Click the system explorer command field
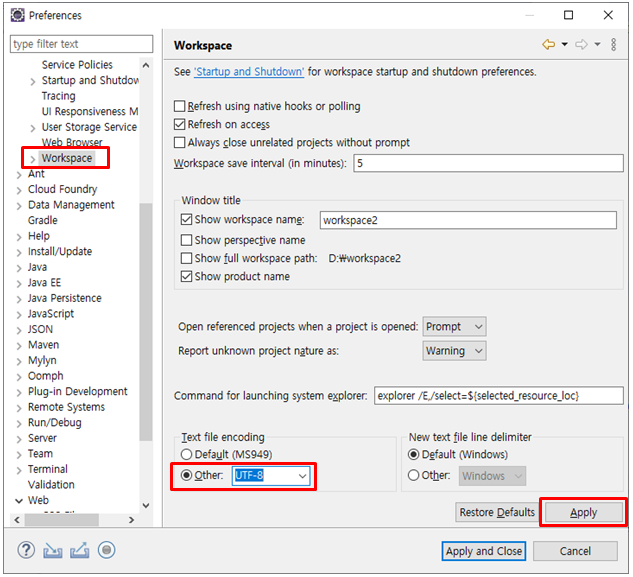The image size is (633, 577). tap(499, 396)
